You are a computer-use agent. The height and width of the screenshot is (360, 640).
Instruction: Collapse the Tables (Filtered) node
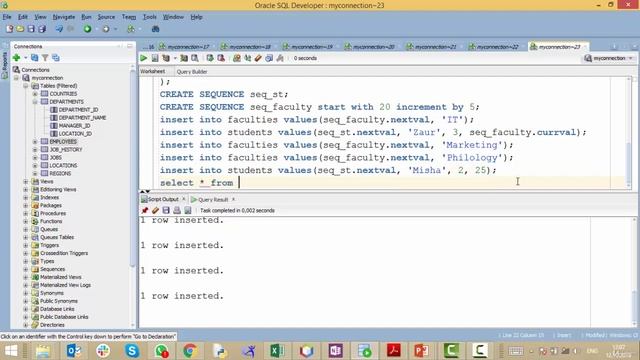26,86
